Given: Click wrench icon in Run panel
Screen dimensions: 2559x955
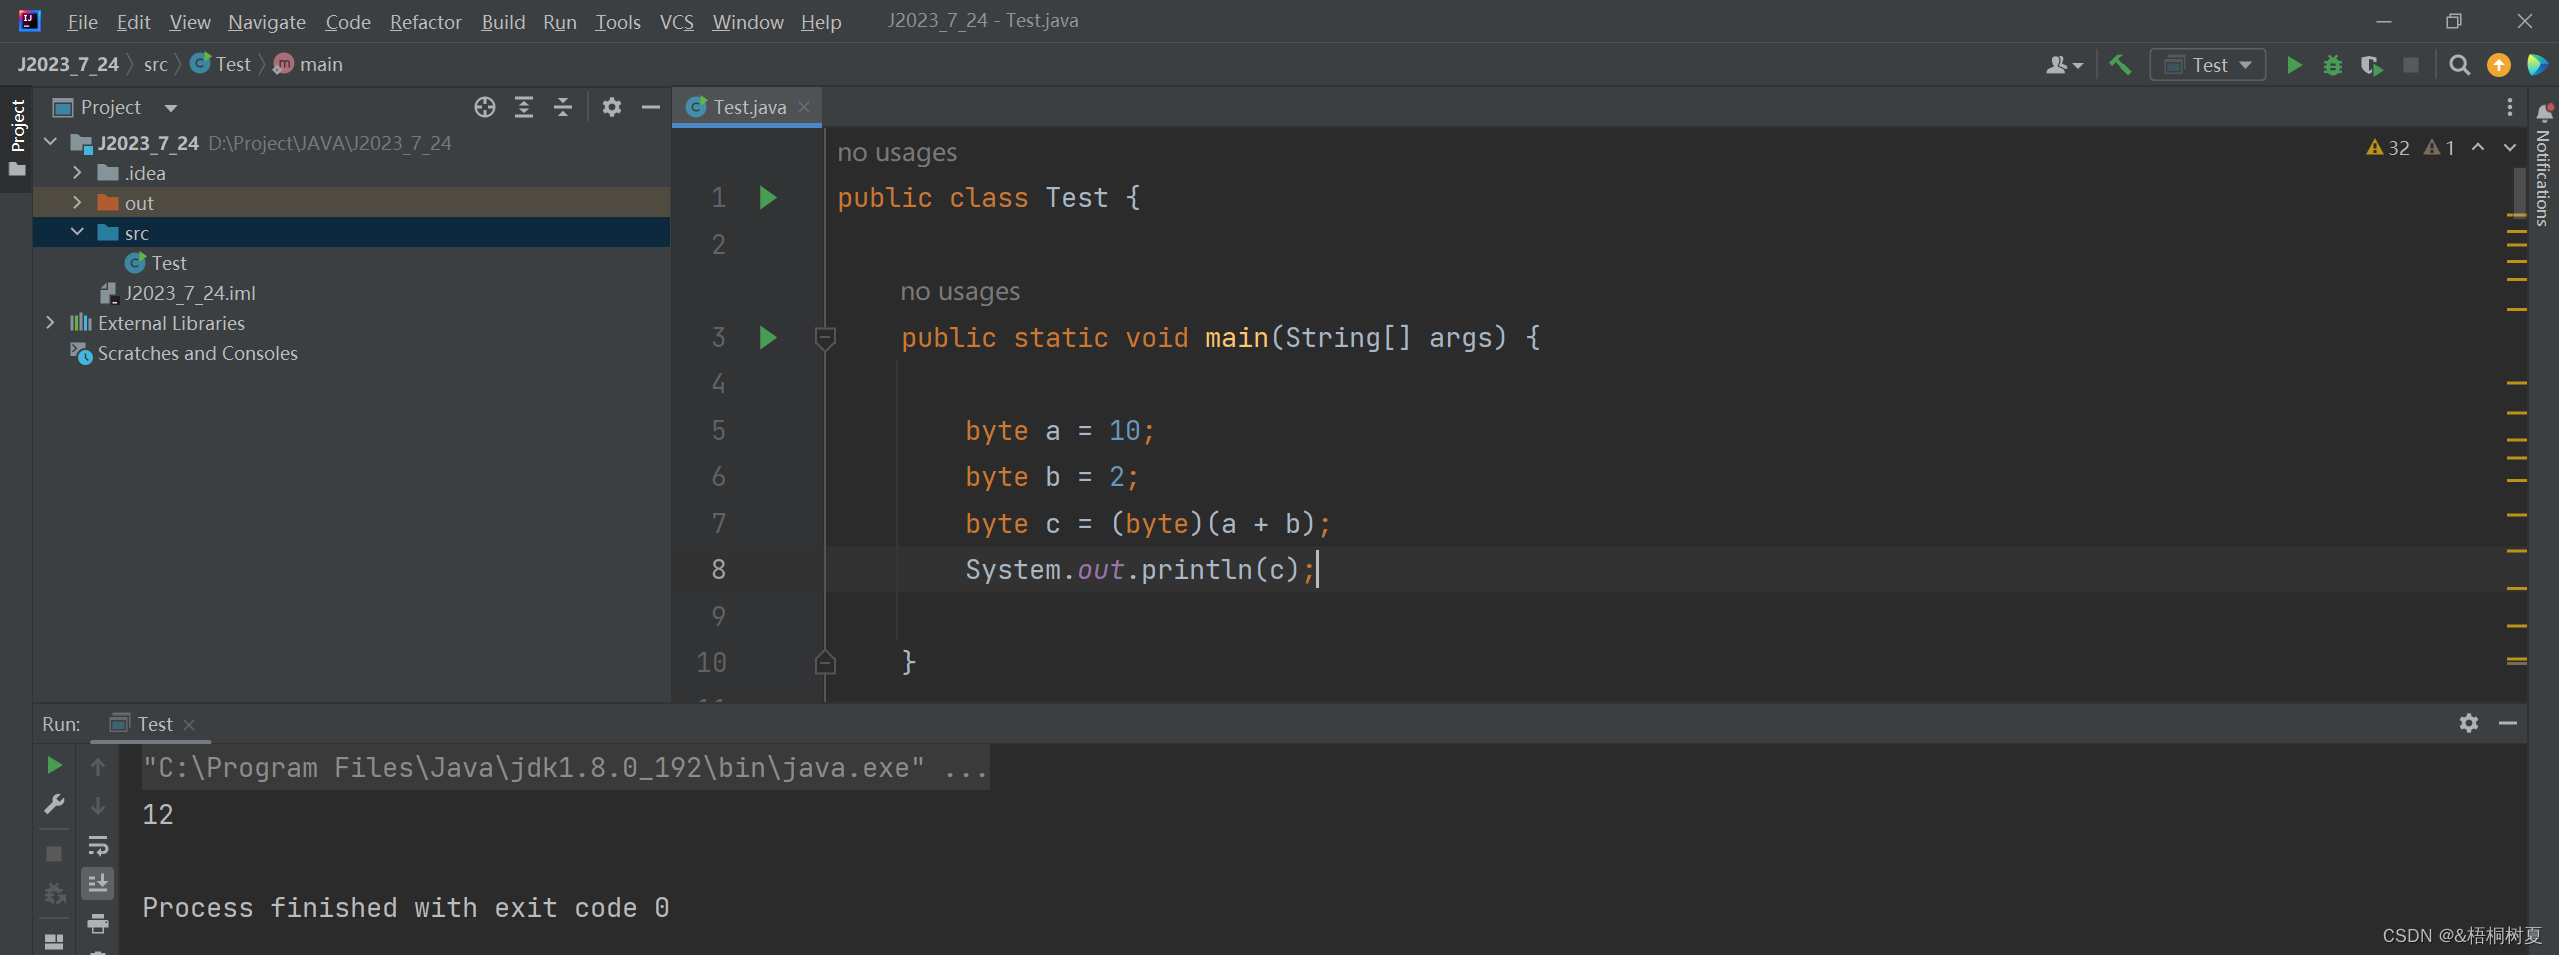Looking at the screenshot, I should [x=55, y=805].
